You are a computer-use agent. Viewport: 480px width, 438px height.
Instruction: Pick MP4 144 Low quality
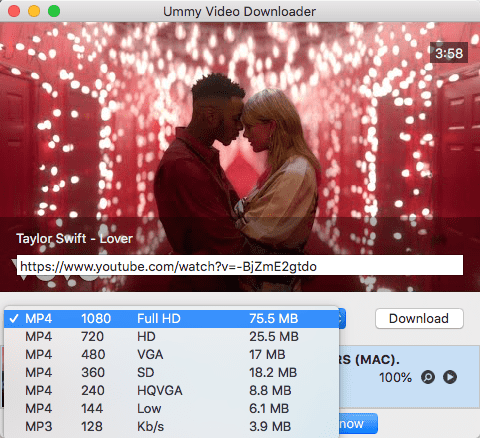click(x=171, y=409)
